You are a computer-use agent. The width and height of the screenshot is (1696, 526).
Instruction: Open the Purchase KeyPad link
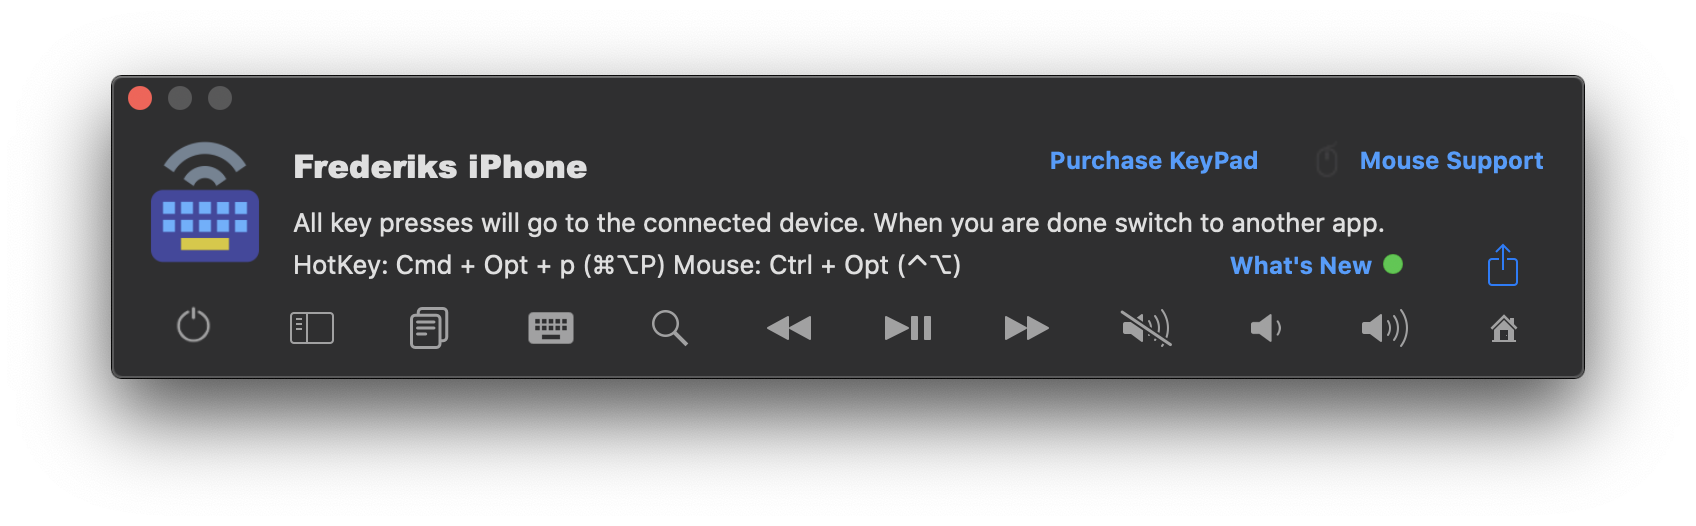(1154, 161)
